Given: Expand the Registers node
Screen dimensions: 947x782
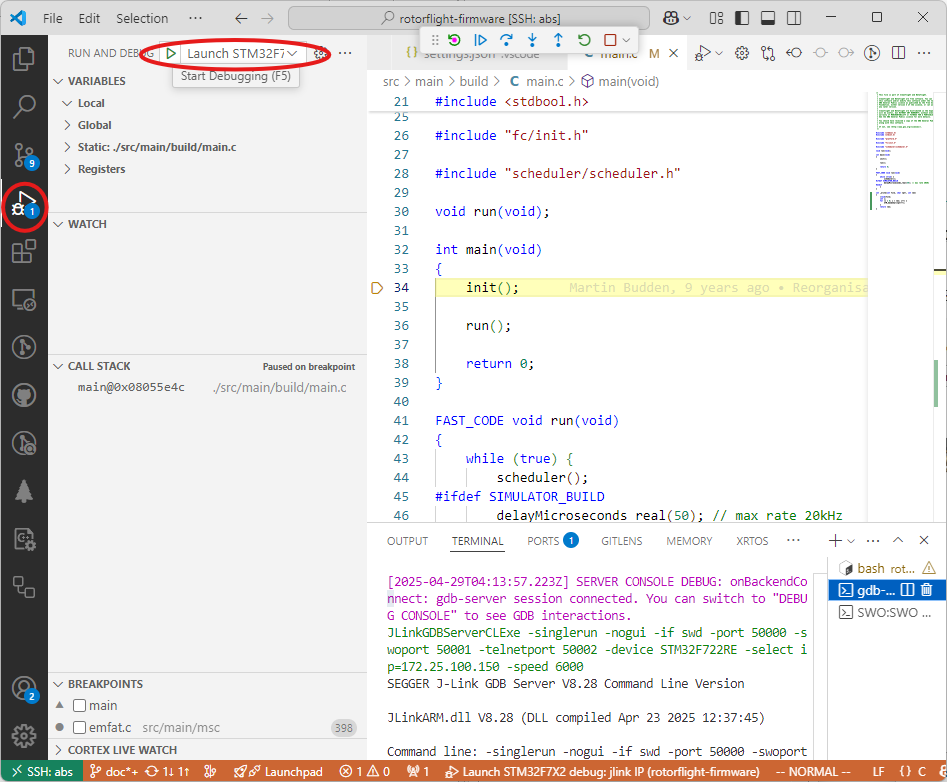Looking at the screenshot, I should point(68,169).
